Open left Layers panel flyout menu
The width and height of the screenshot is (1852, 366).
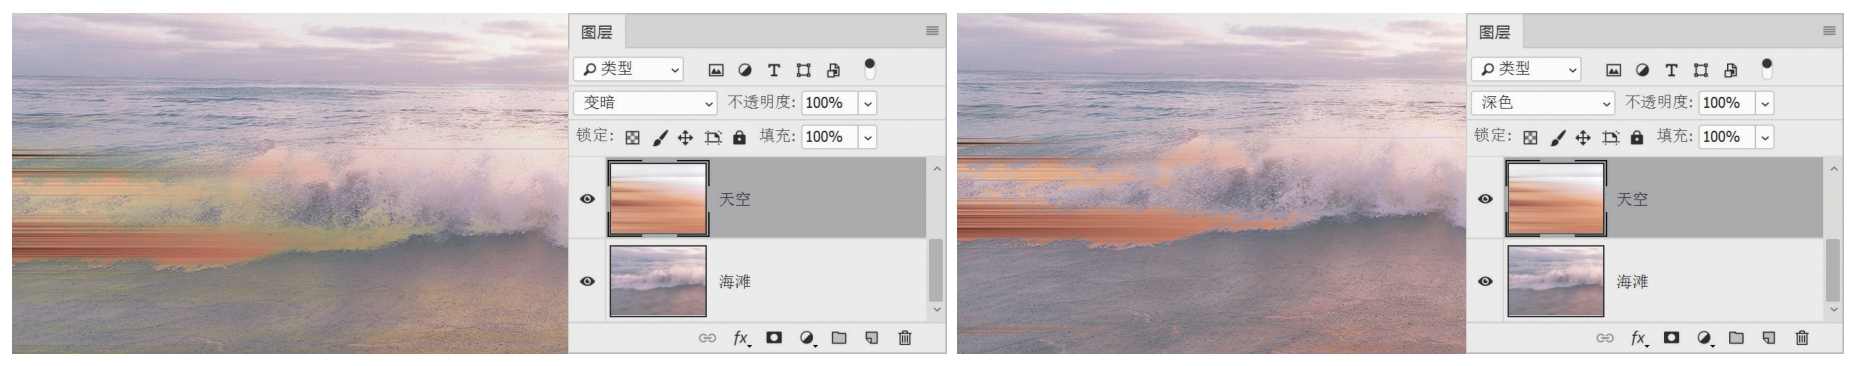(x=932, y=31)
